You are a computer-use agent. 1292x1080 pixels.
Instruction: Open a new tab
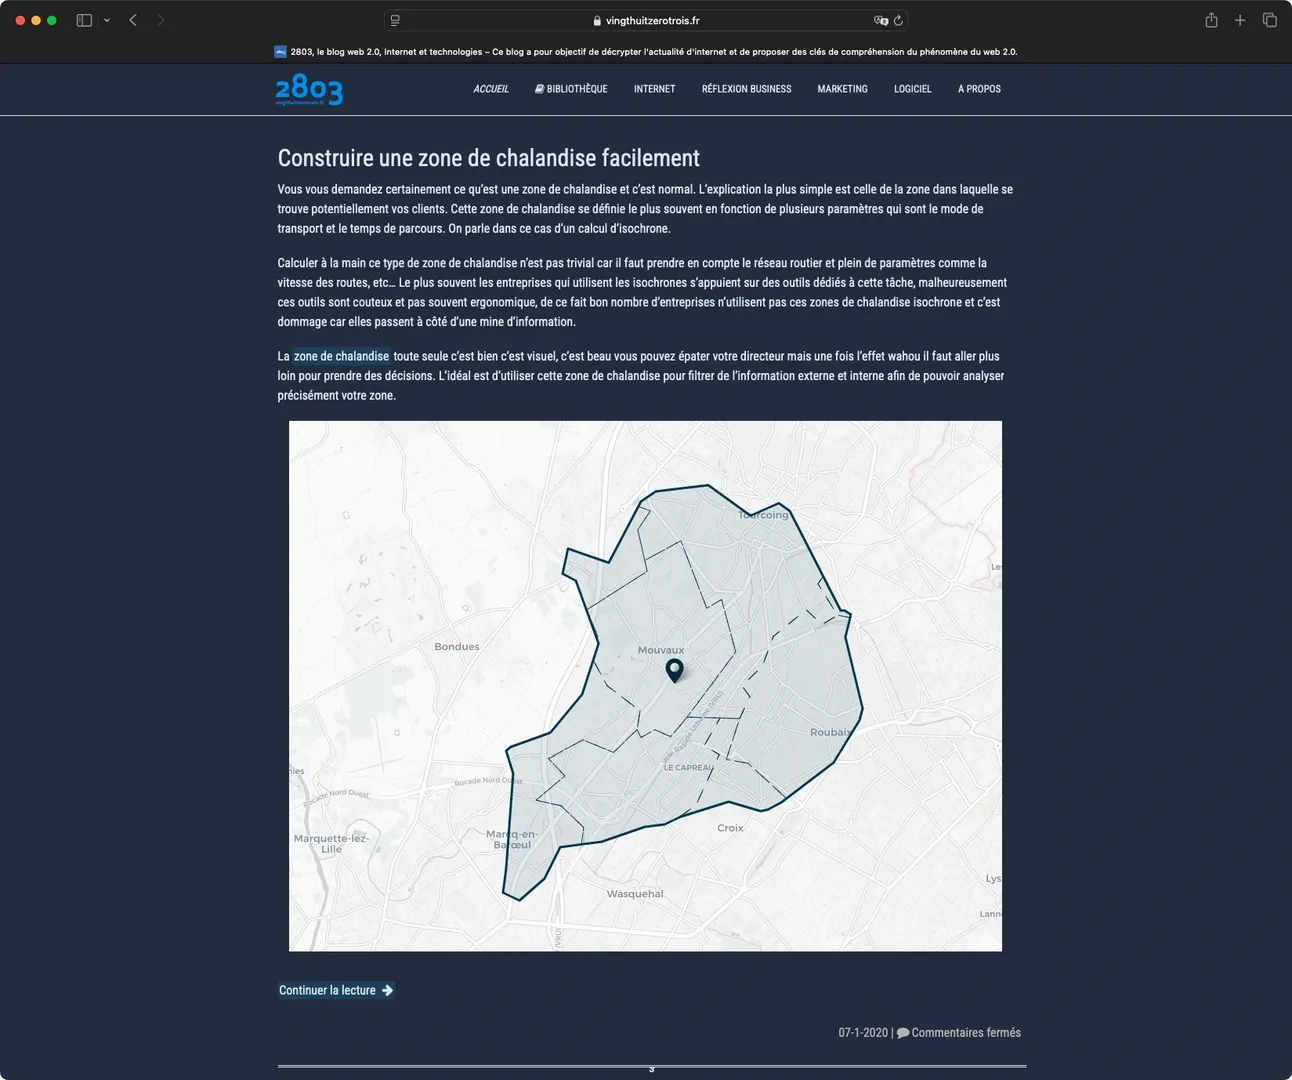[x=1240, y=20]
